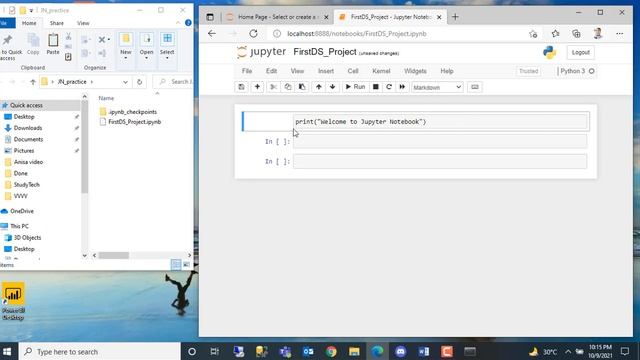
Task: Open the Jupyter Cell menu
Action: [x=353, y=71]
